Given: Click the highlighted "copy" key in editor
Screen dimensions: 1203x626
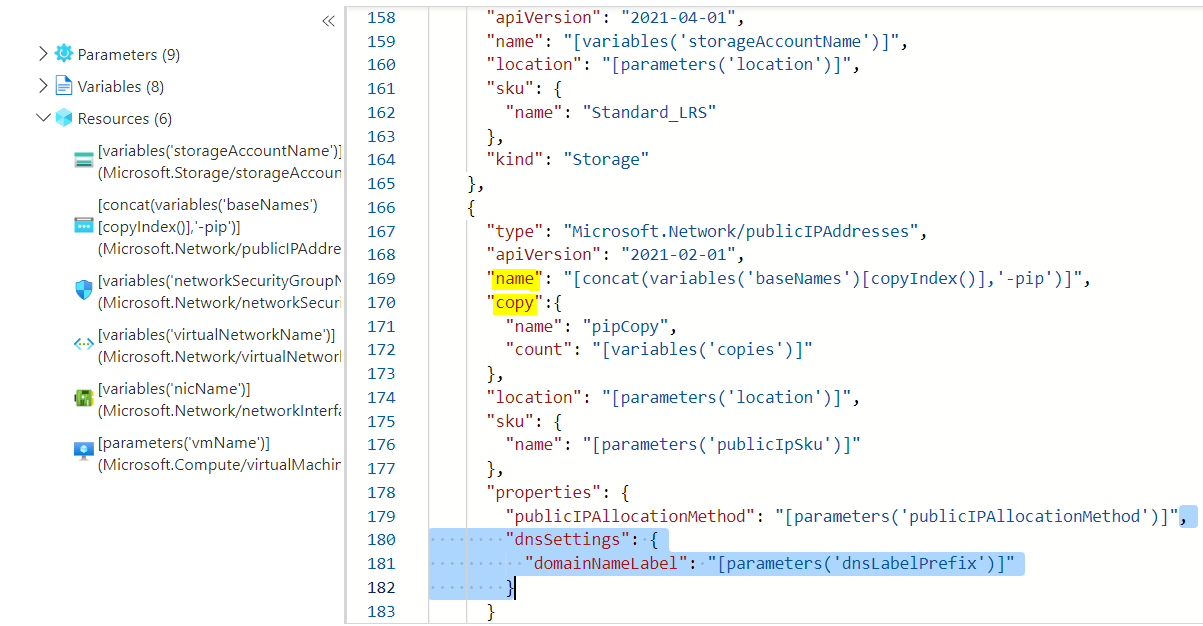Looking at the screenshot, I should (512, 302).
